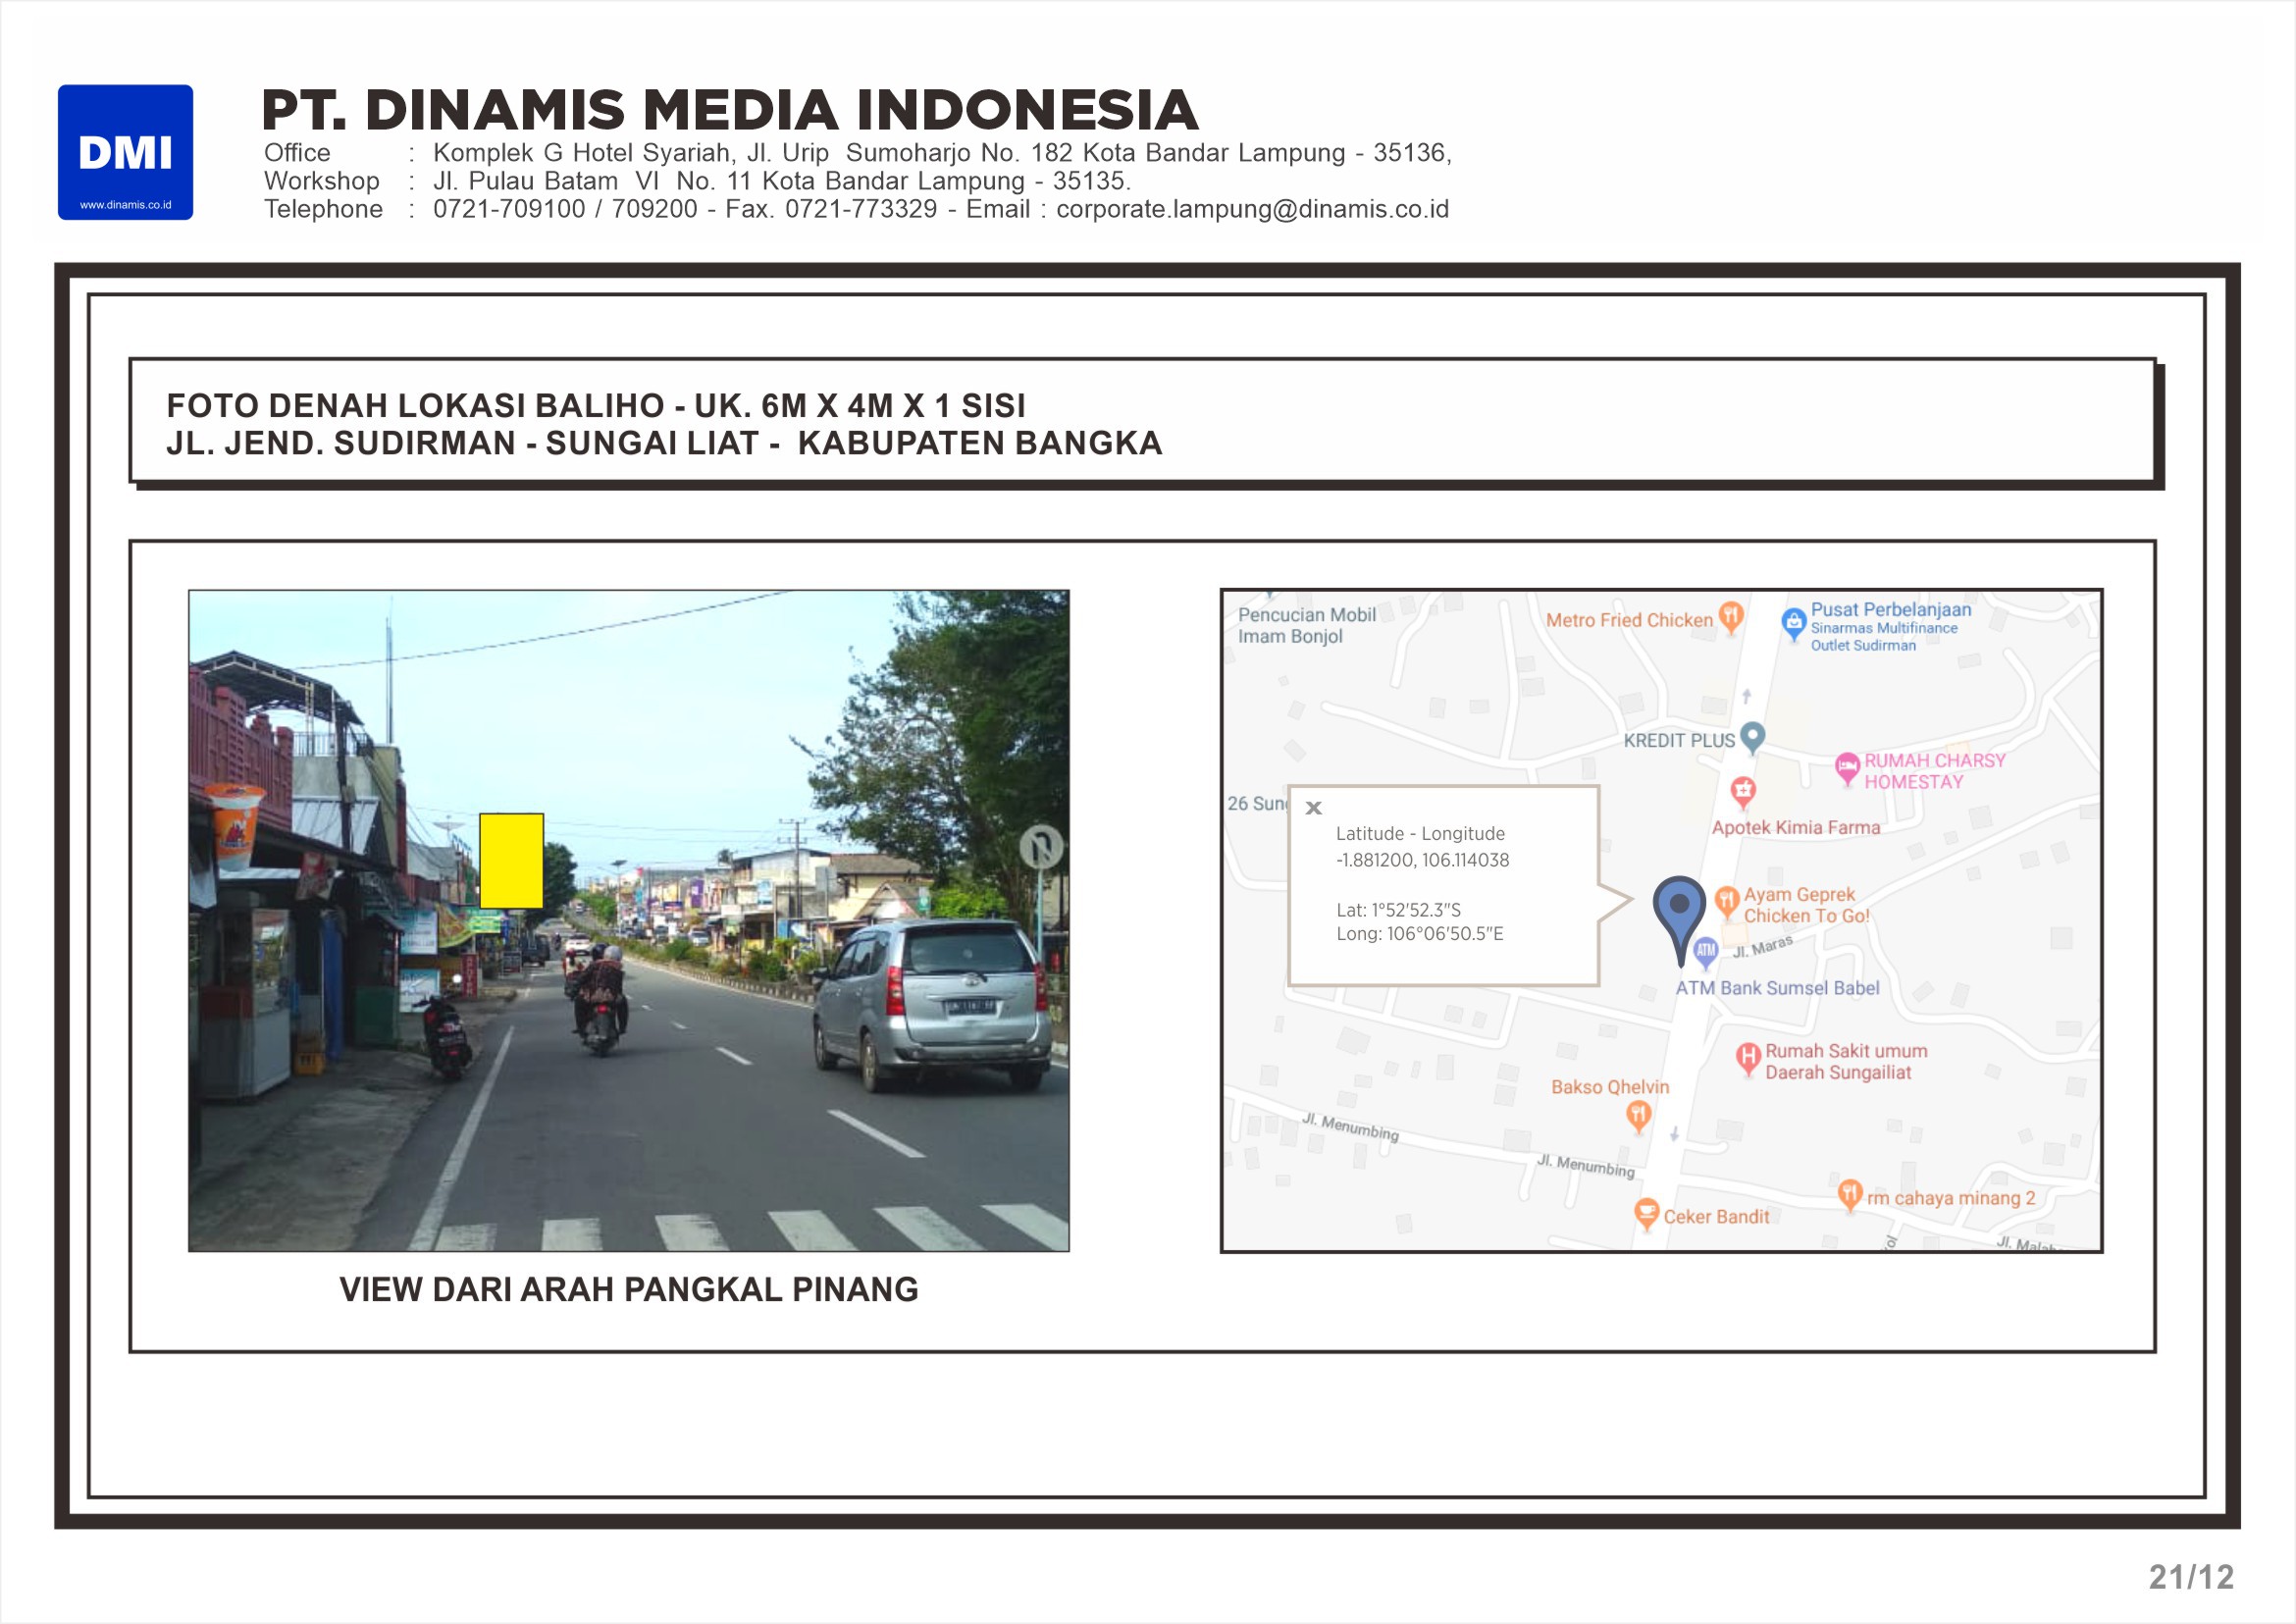
Task: Click the no U-turn road sign in photo
Action: pos(1041,848)
